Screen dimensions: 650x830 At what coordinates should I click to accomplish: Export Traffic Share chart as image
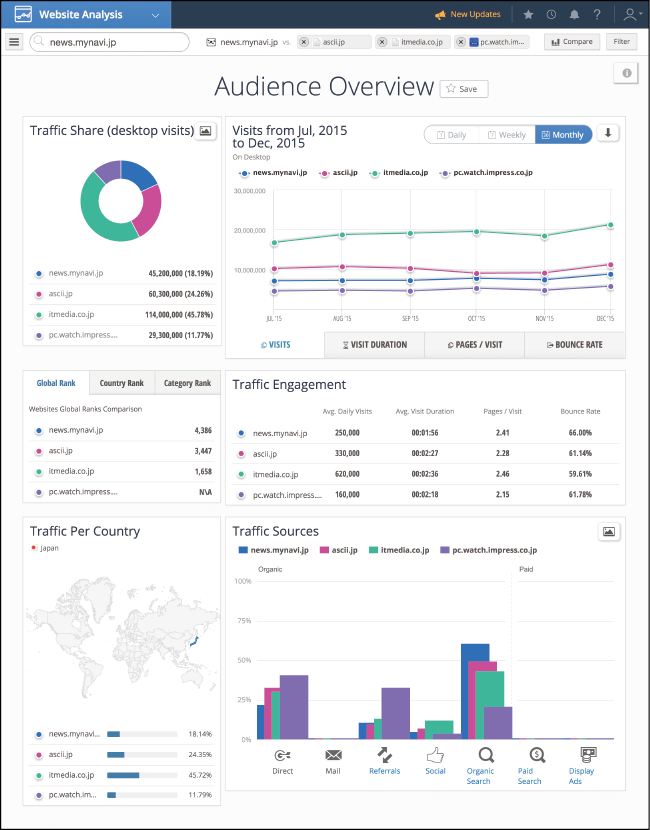pos(205,131)
